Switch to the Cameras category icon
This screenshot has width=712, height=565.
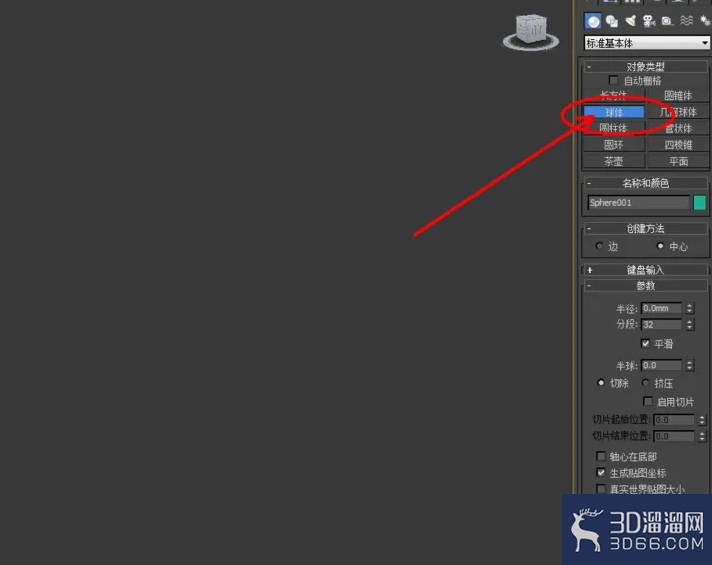649,21
